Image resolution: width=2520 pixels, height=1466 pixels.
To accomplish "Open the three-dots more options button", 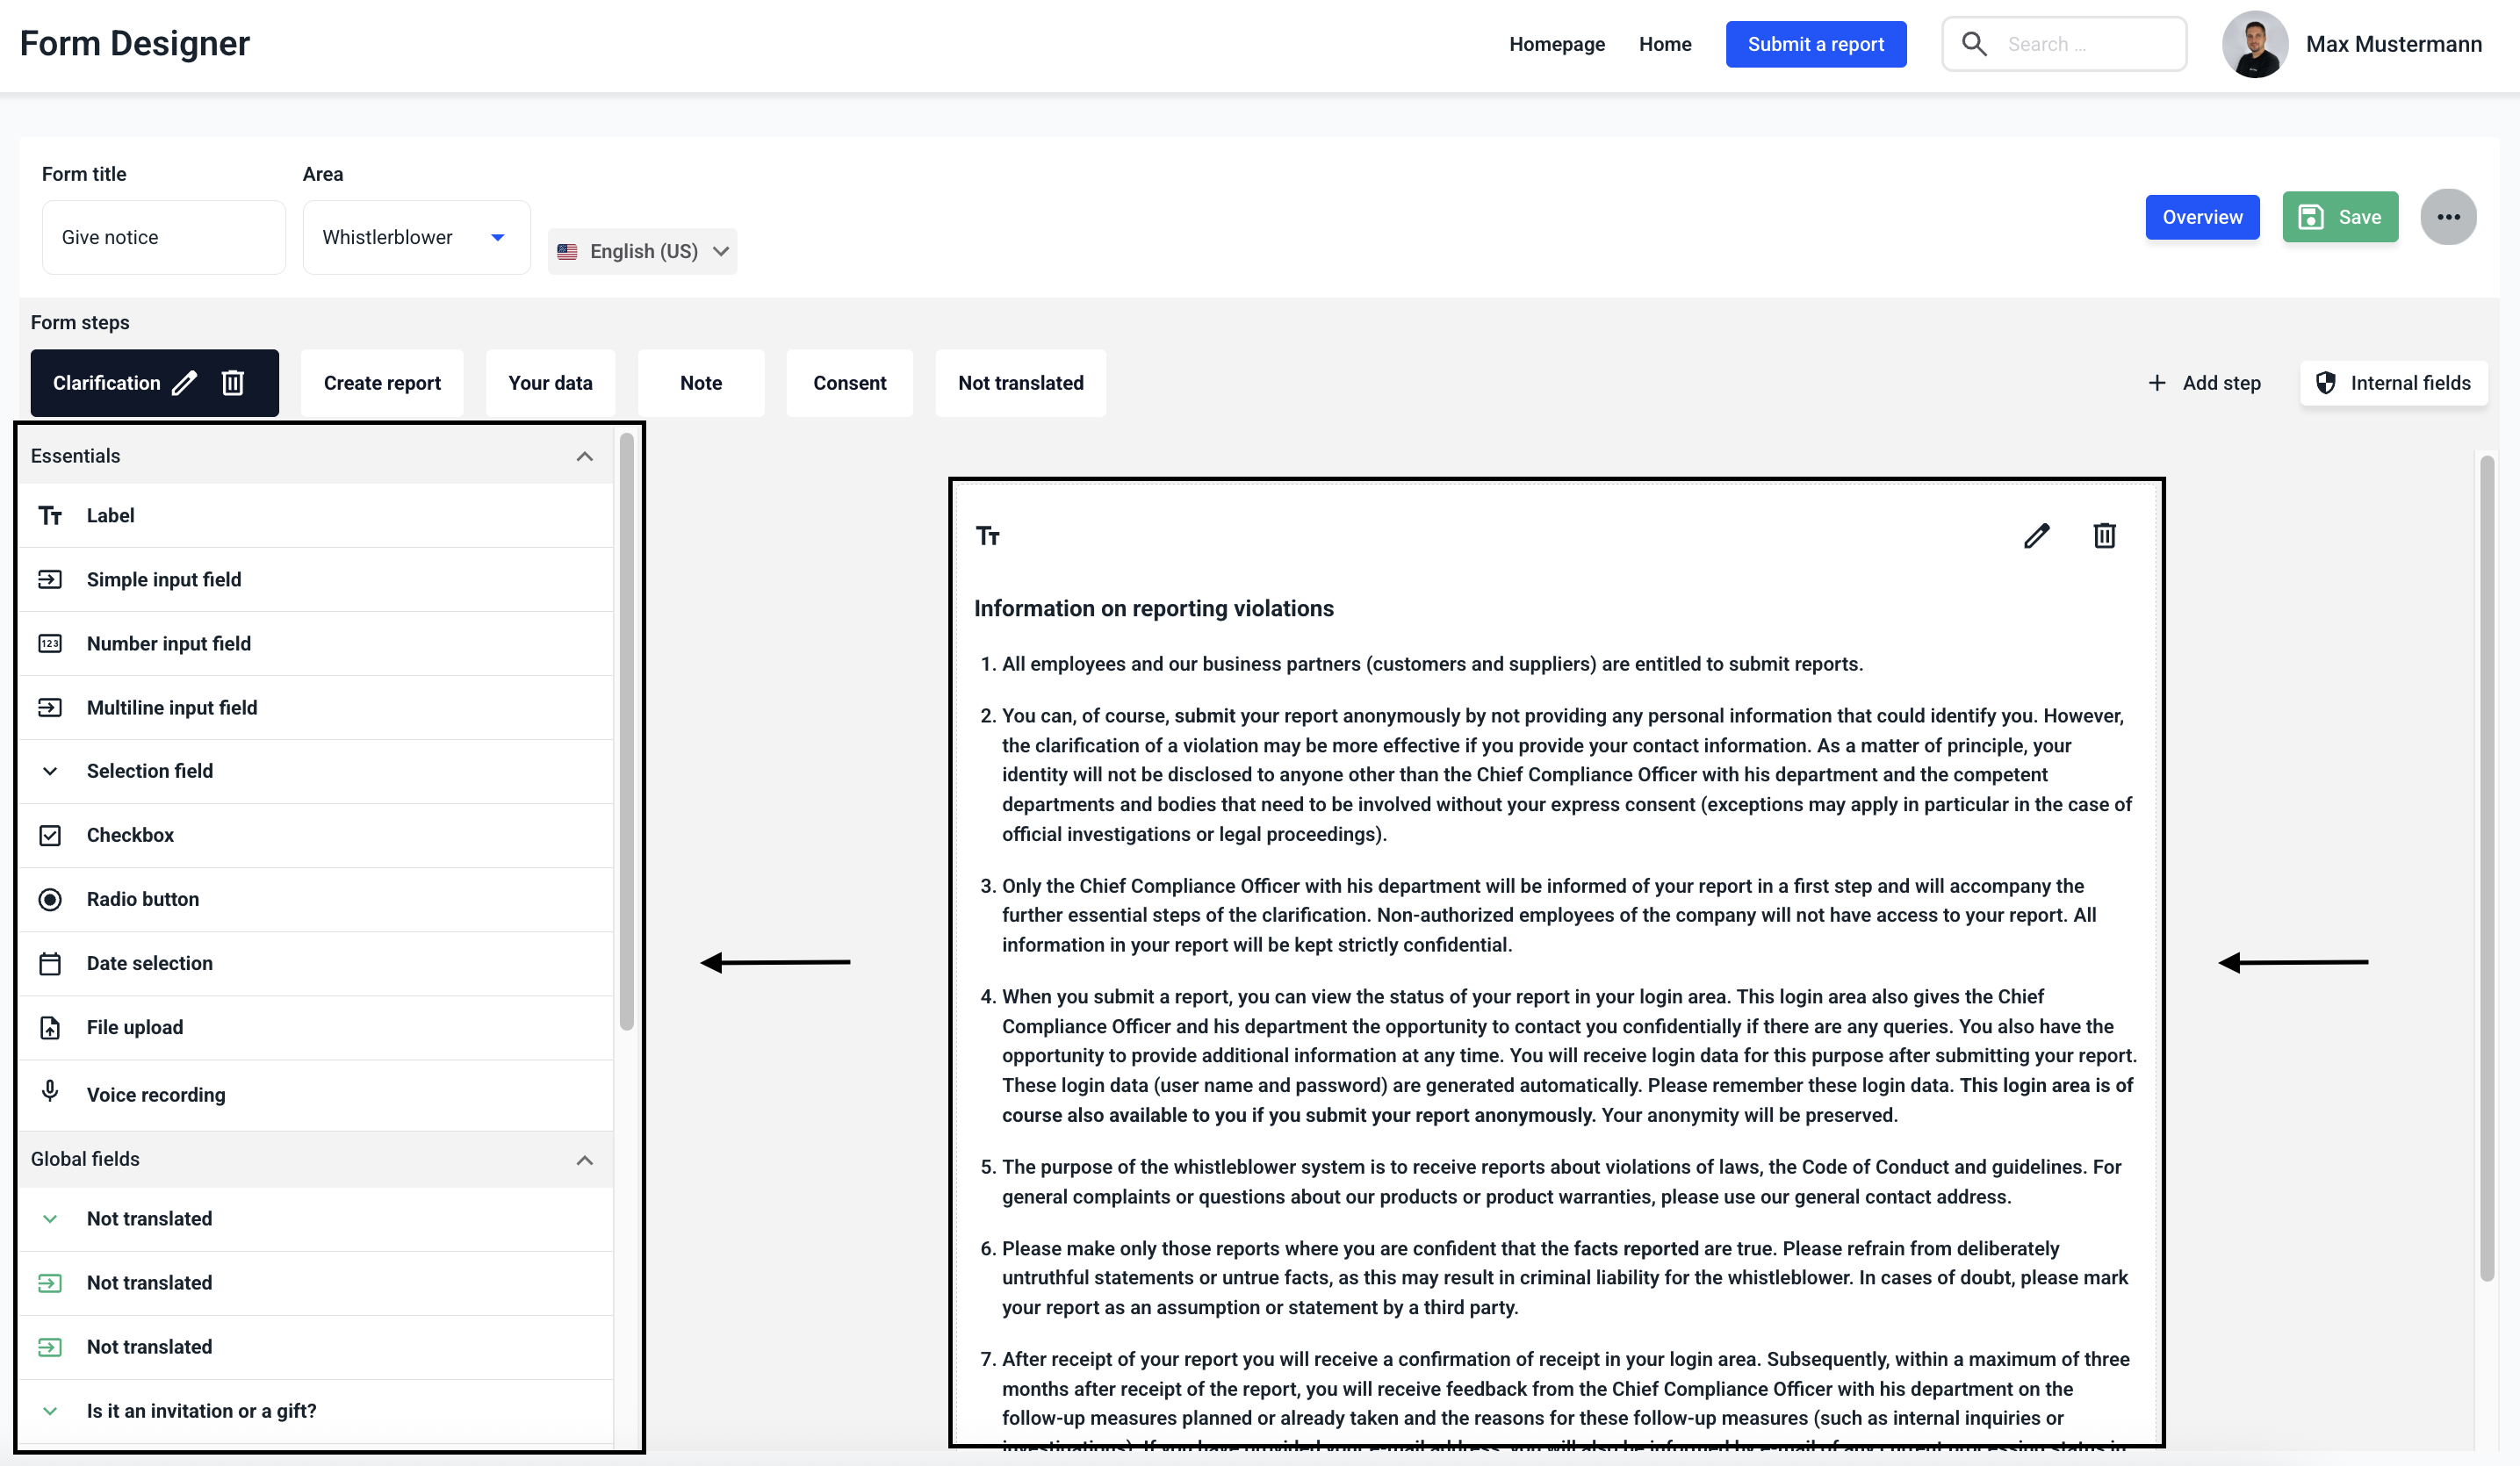I will click(2447, 217).
